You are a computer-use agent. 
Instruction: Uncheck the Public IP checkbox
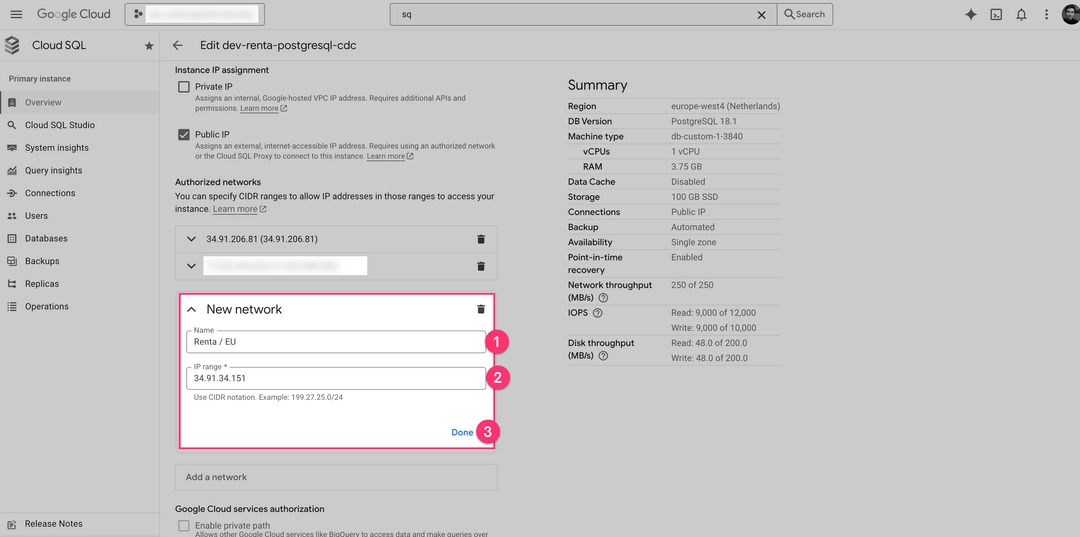(184, 134)
